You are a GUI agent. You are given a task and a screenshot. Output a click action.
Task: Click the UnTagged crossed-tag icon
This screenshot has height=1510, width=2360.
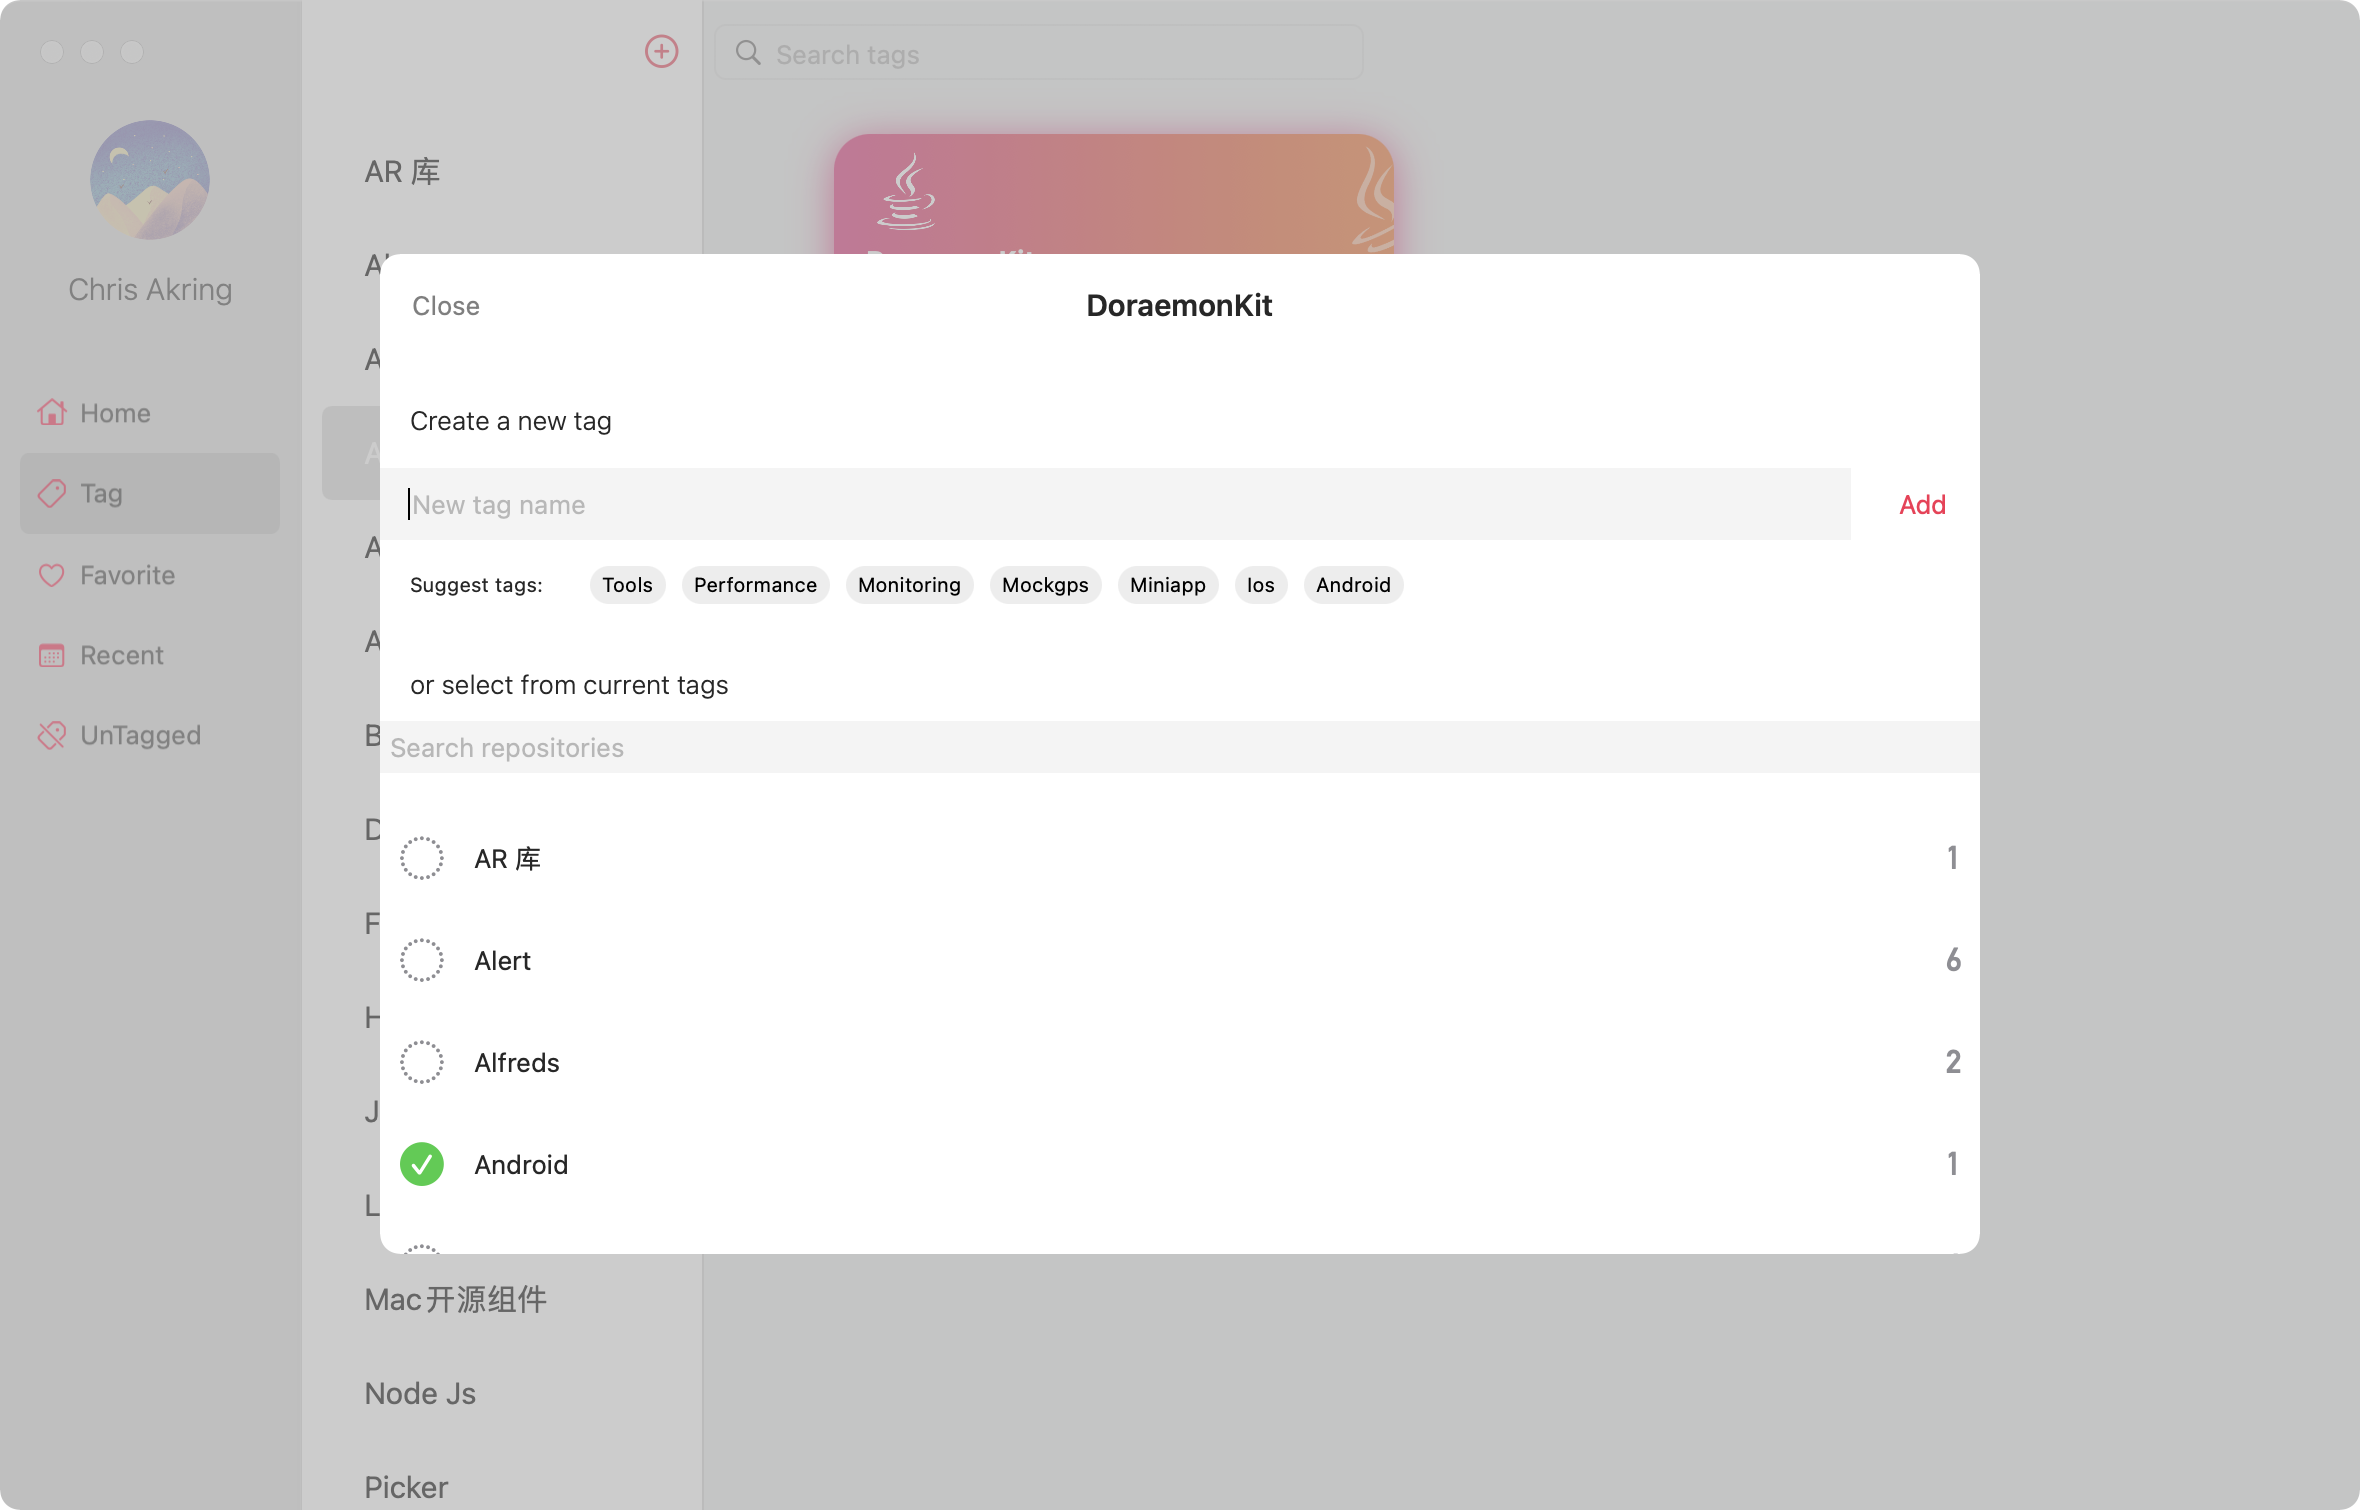click(x=52, y=735)
